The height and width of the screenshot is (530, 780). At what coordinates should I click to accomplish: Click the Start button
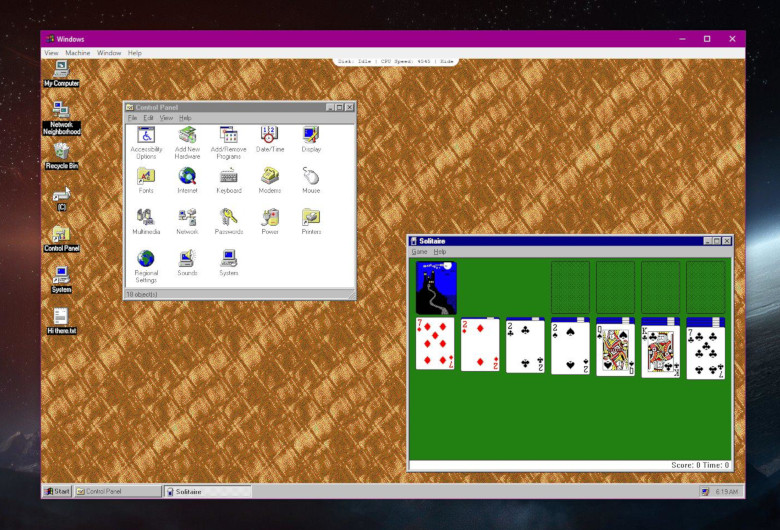click(x=58, y=491)
